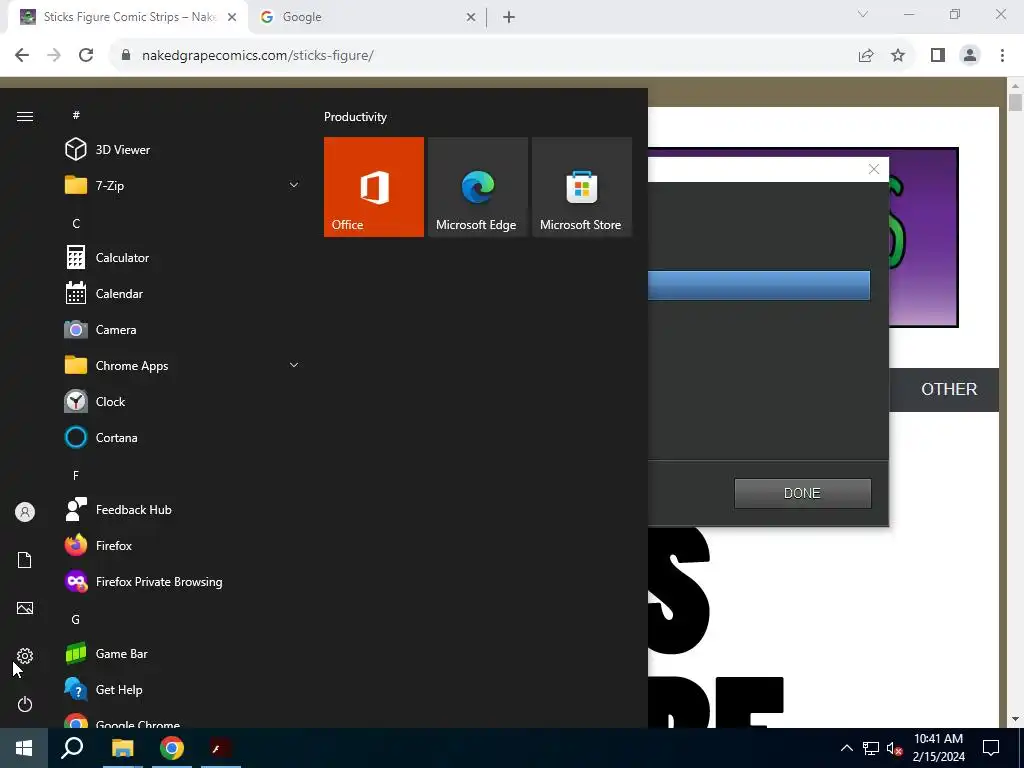This screenshot has height=768, width=1024.
Task: Switch to Sticks Figure Comic Strips tab
Action: (x=127, y=17)
